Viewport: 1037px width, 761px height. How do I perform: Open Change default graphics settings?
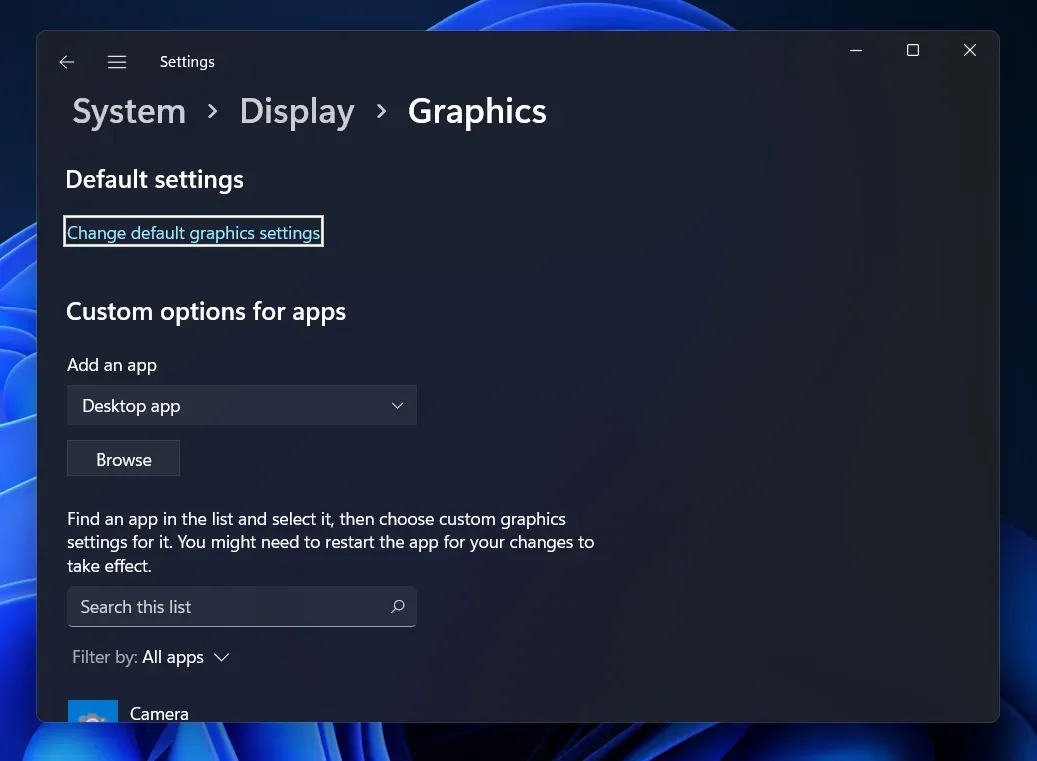(193, 231)
